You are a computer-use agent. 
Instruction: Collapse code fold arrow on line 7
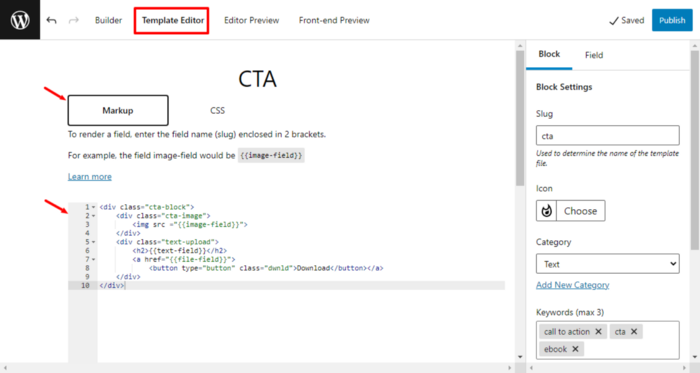tap(93, 259)
